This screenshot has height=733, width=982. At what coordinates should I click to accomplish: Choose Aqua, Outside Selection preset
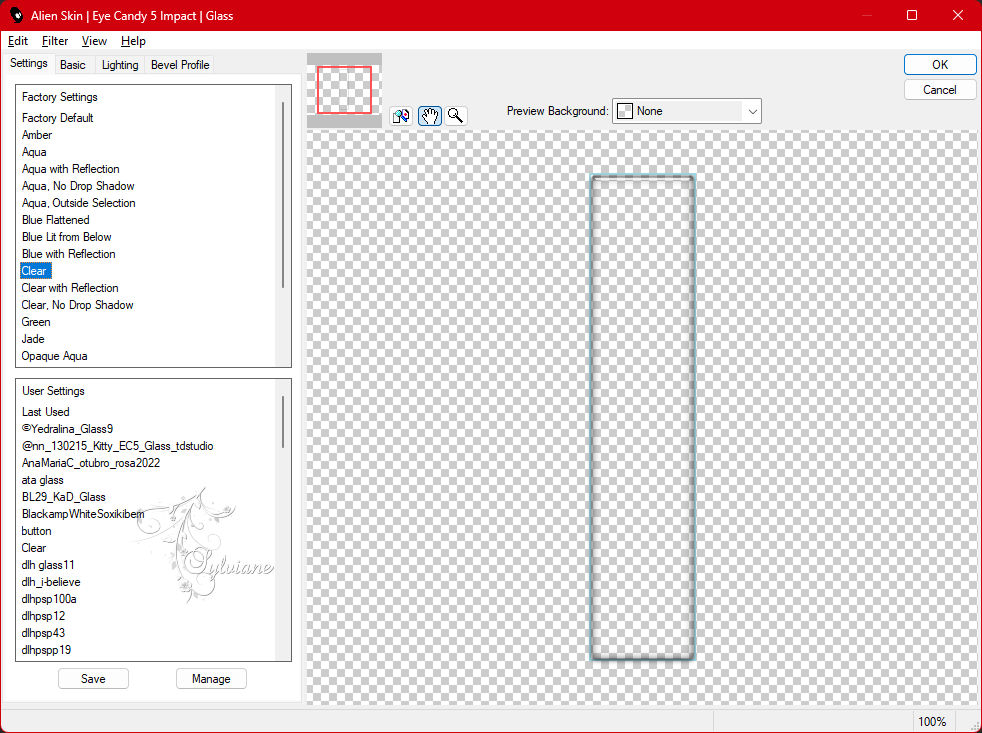[79, 202]
